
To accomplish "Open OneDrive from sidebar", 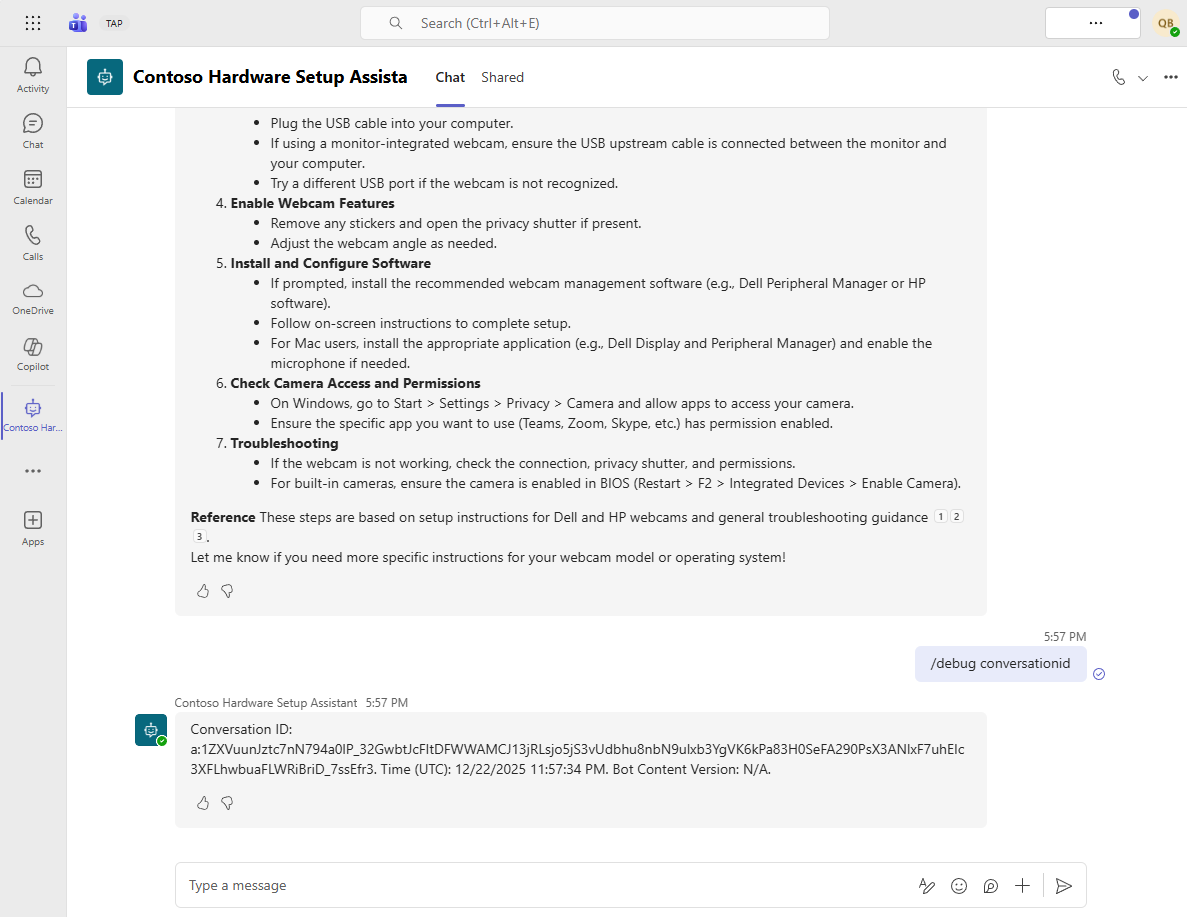I will coord(33,299).
